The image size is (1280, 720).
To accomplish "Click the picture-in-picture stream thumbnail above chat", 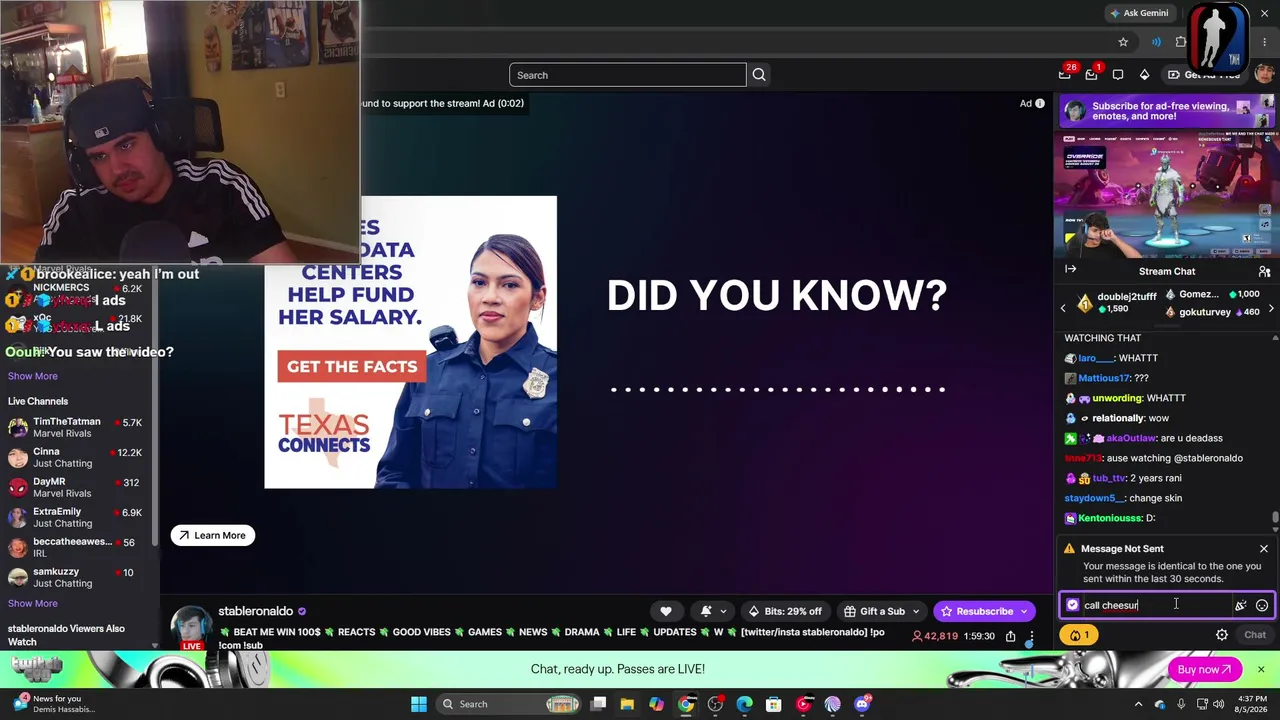I will click(x=1168, y=195).
